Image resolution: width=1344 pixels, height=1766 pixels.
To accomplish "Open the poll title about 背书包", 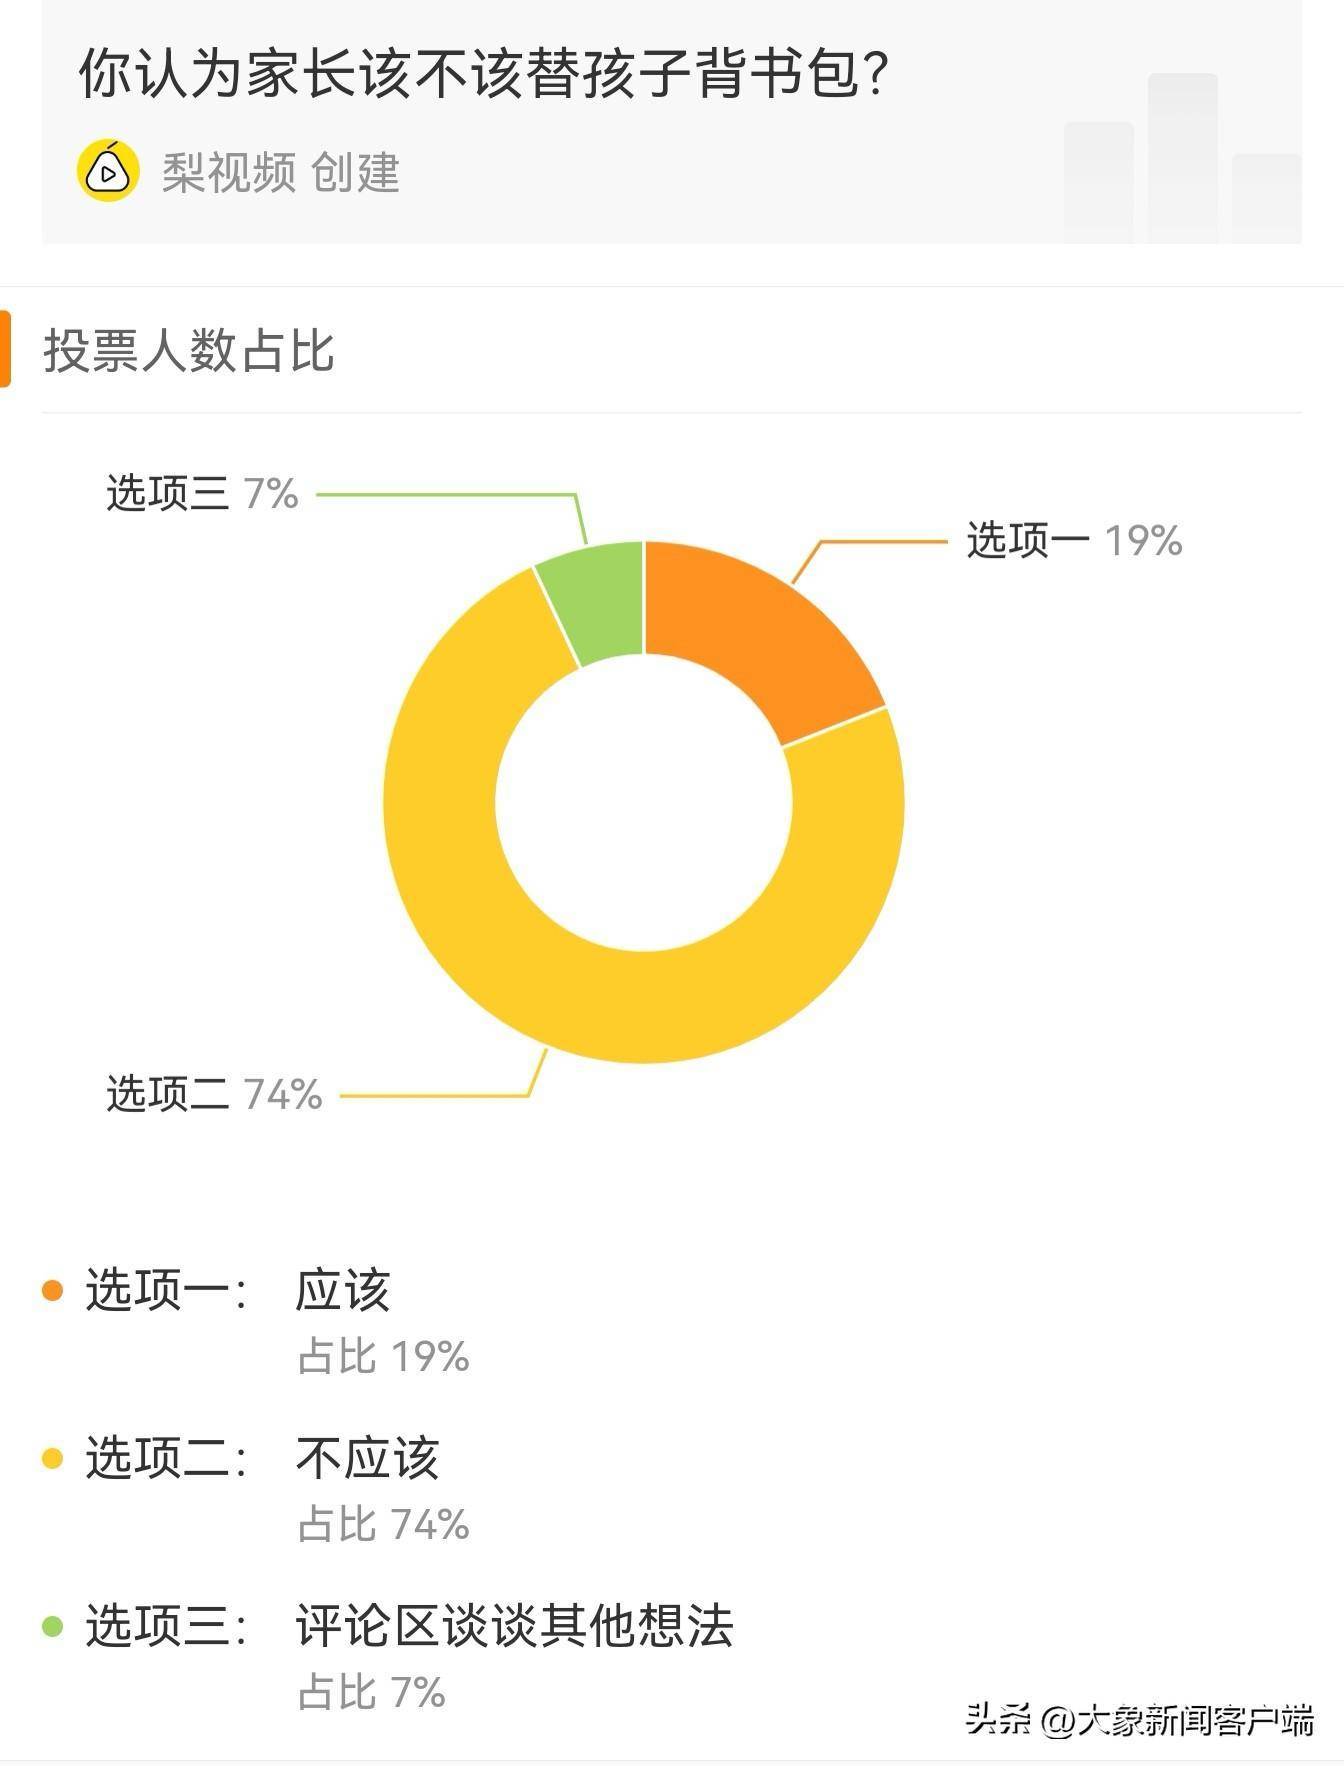I will click(x=483, y=74).
